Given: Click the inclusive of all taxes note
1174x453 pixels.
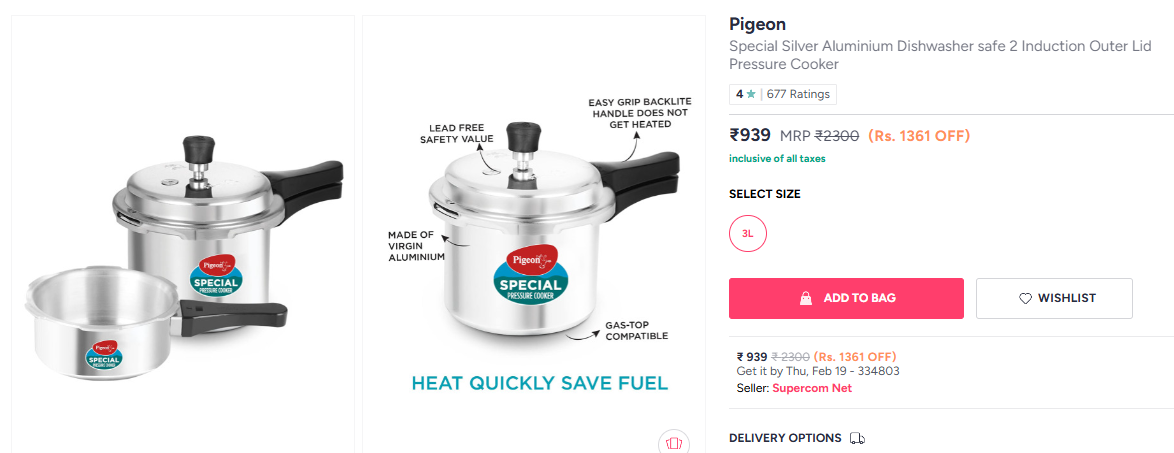Looking at the screenshot, I should pyautogui.click(x=777, y=158).
